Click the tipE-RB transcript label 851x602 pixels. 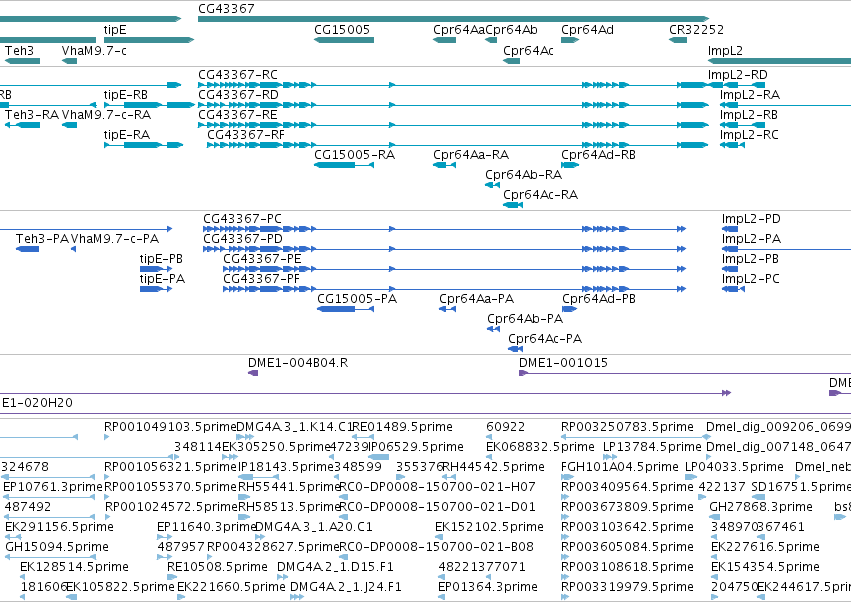click(126, 94)
